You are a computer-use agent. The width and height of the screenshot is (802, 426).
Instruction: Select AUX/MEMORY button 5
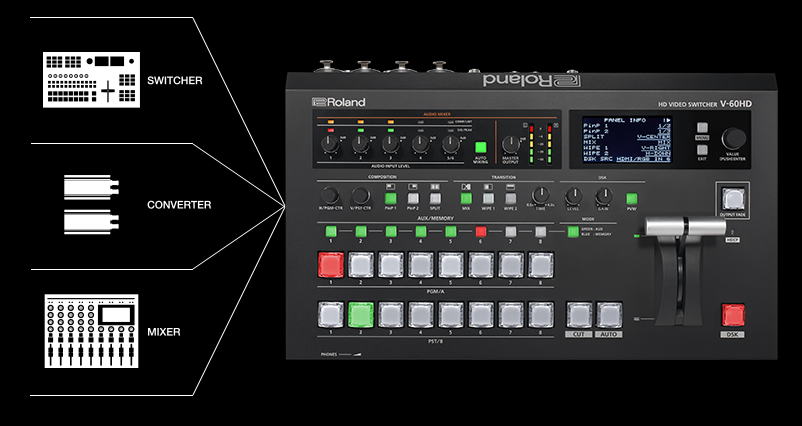coord(451,232)
